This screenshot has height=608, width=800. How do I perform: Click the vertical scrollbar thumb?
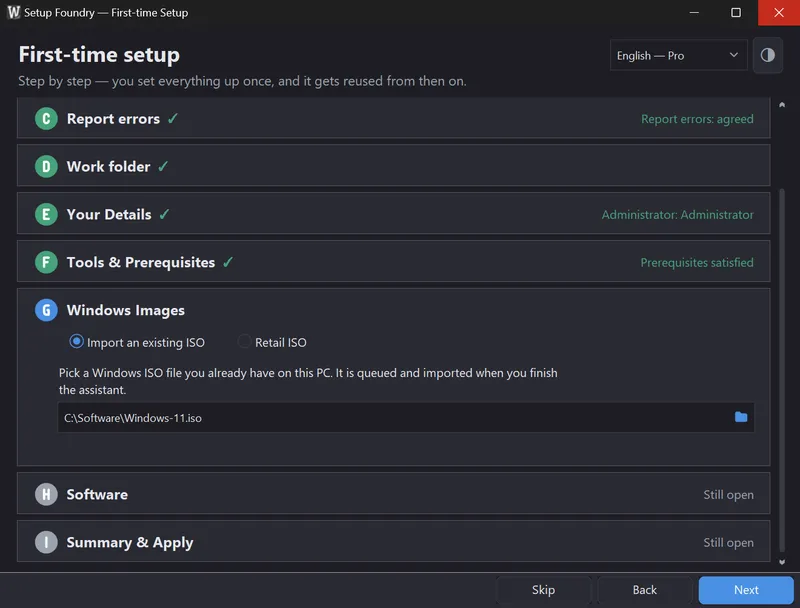782,370
